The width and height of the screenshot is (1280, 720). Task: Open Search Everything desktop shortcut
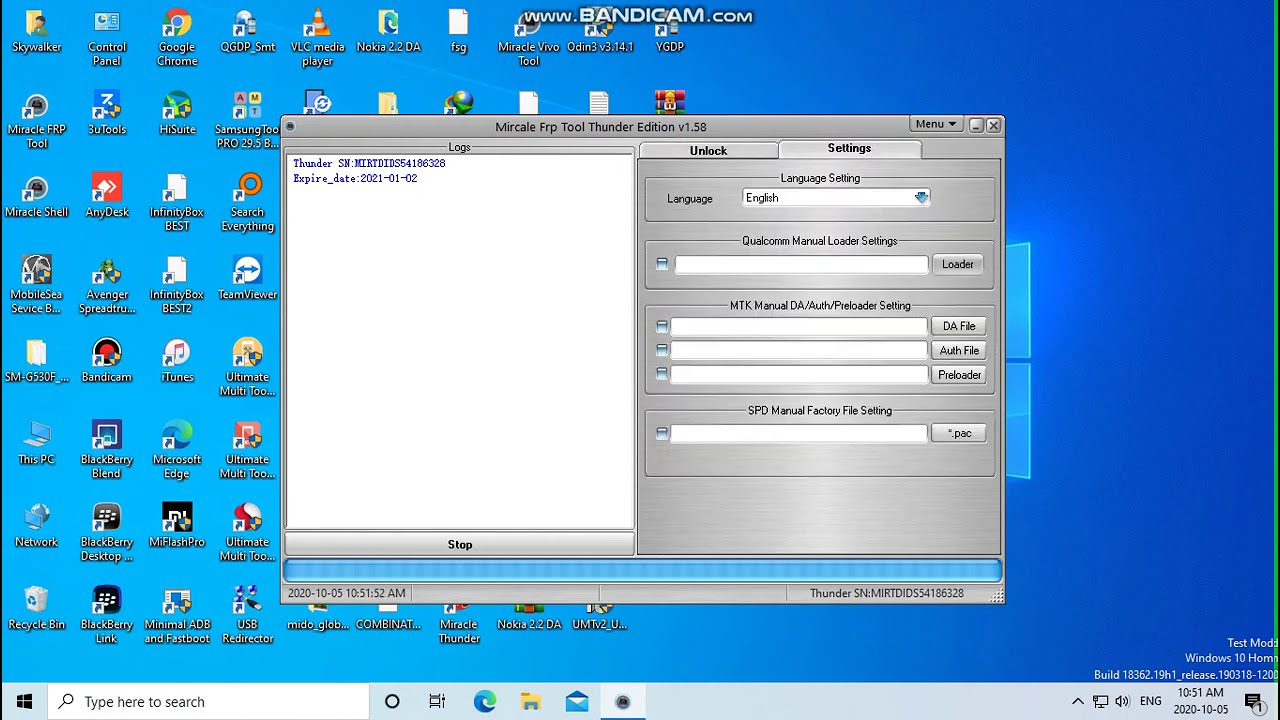[x=247, y=203]
